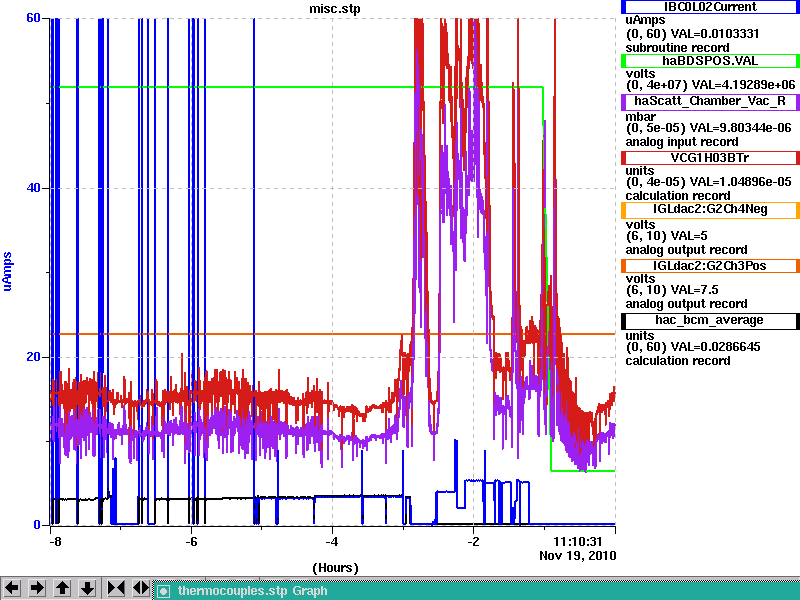Viewport: 800px width, 600px height.
Task: Click the misc.stp graph title
Action: [x=335, y=9]
